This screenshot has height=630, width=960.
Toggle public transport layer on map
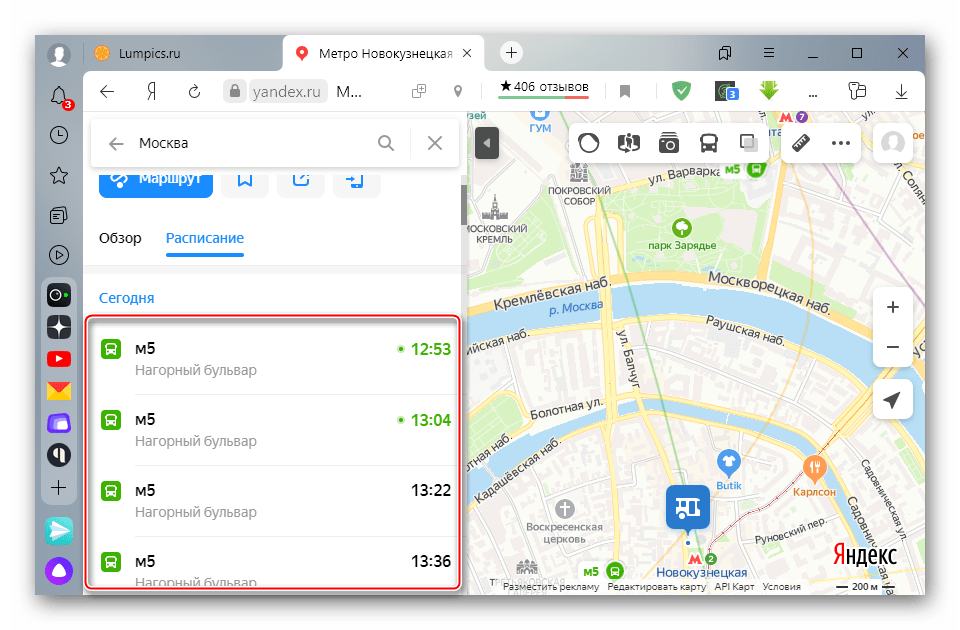pyautogui.click(x=708, y=143)
